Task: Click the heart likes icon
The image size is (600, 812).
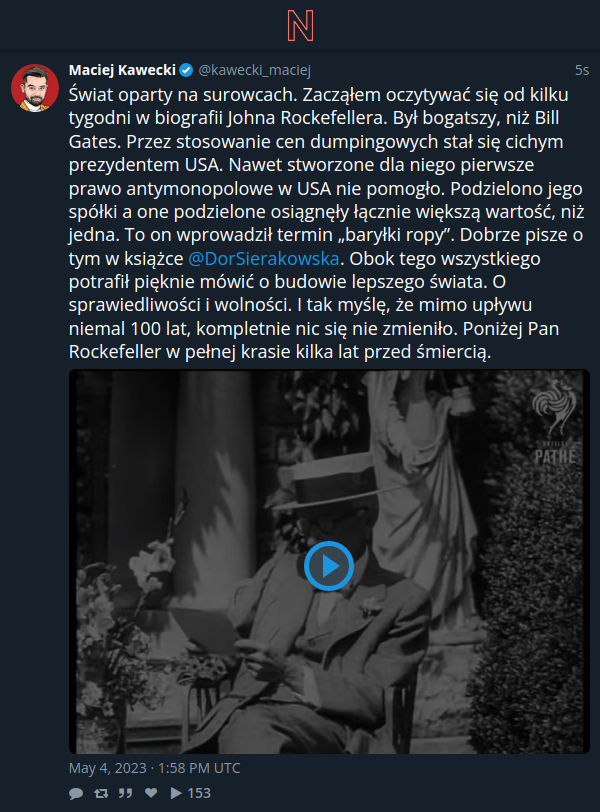Action: coord(151,793)
